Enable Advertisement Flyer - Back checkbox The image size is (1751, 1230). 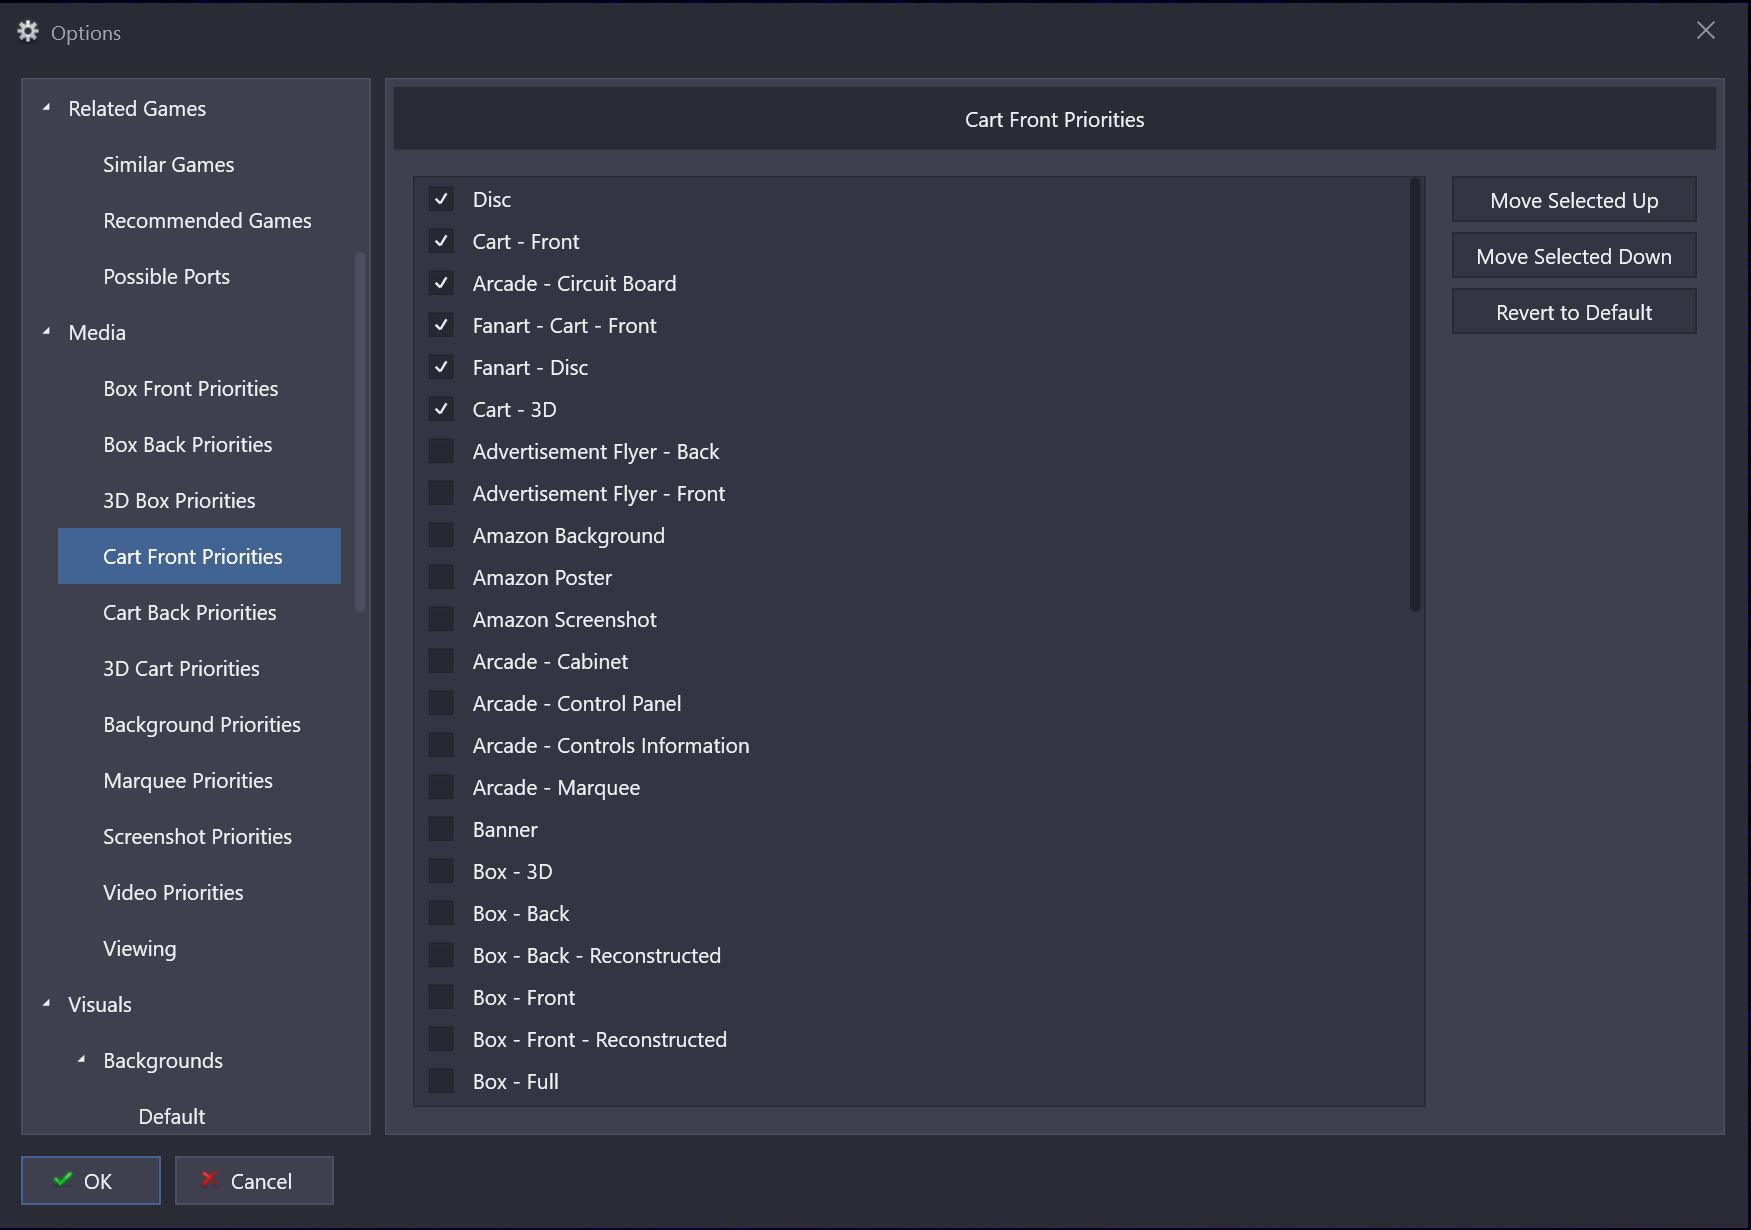coord(441,451)
